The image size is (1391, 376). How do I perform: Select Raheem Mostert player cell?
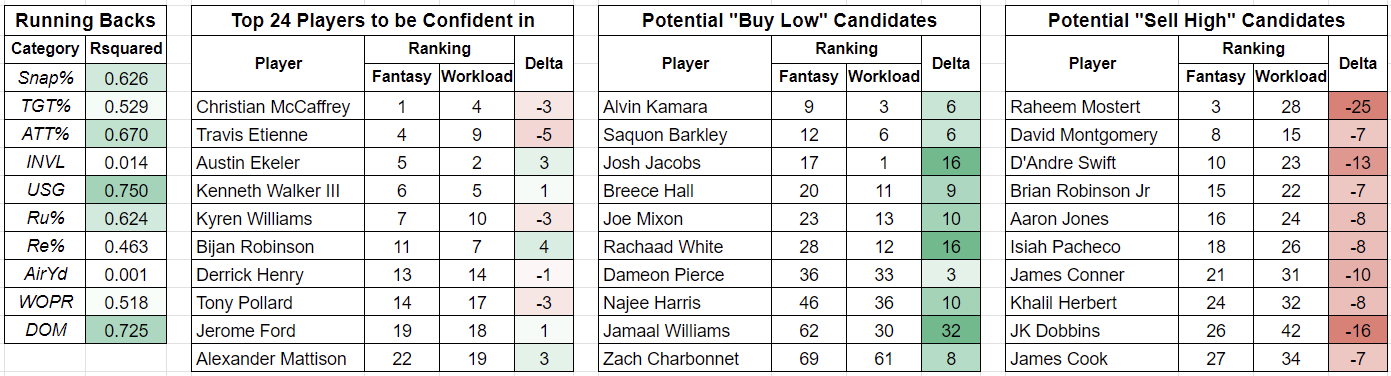tap(1092, 107)
